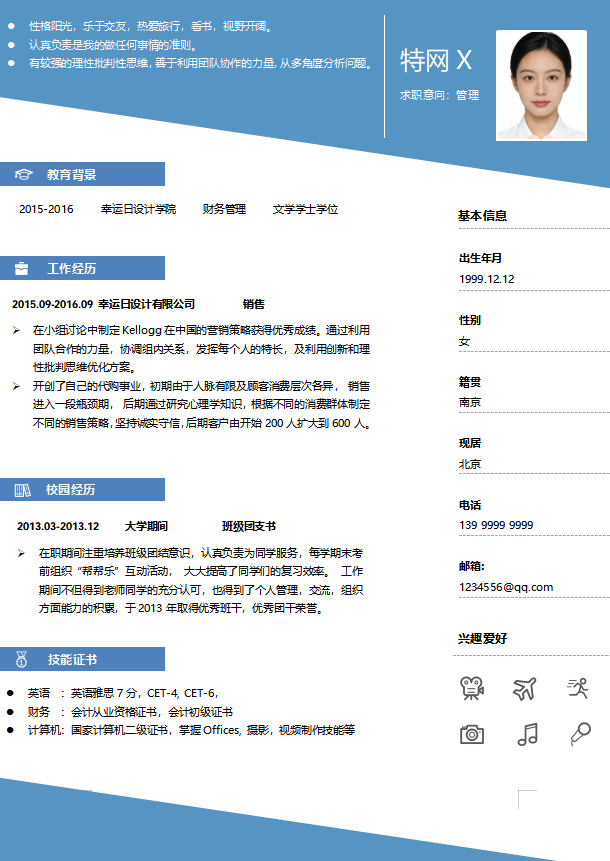
Task: Click the residence value 北京
Action: click(x=470, y=464)
